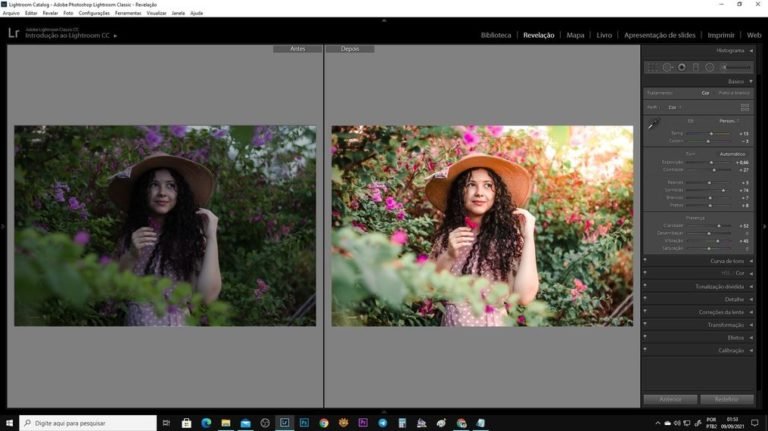The height and width of the screenshot is (431, 768).
Task: Pick the Radial Filter tool
Action: [x=709, y=67]
